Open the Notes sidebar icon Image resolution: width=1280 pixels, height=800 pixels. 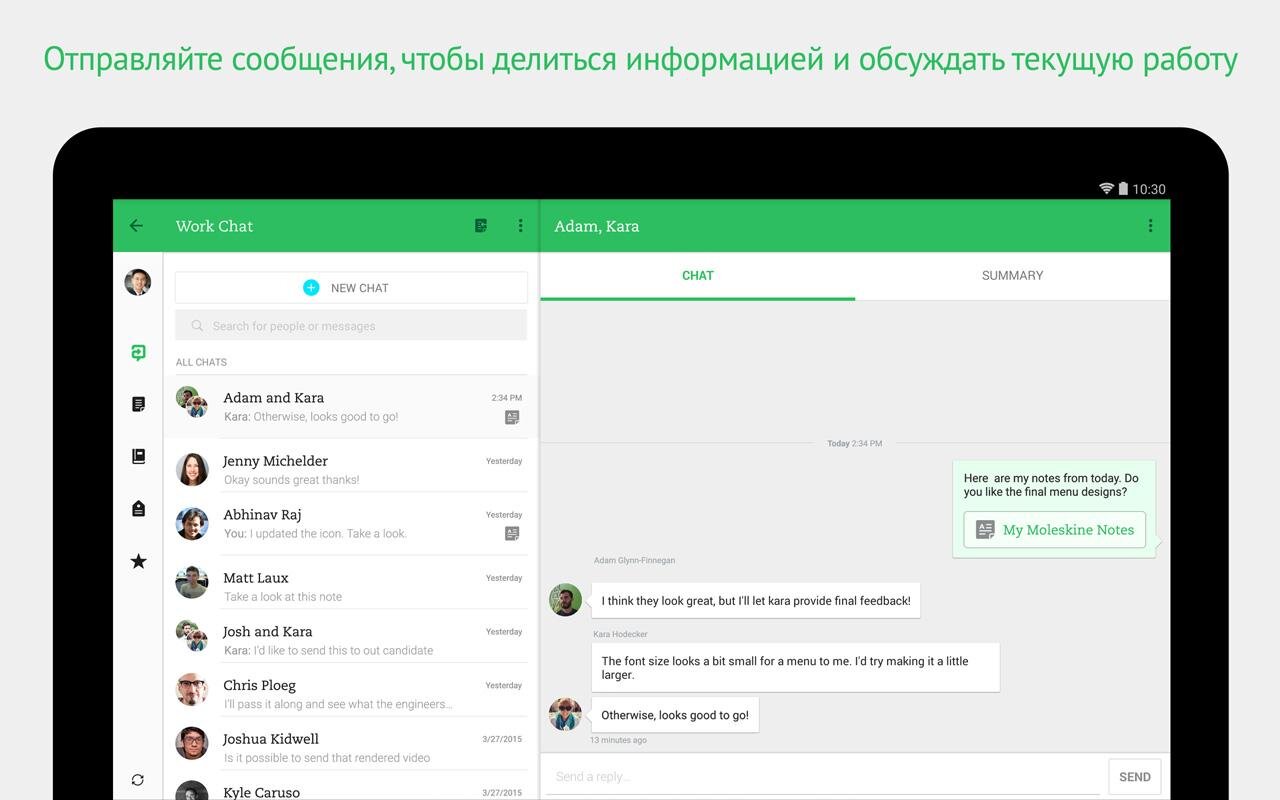click(x=138, y=404)
